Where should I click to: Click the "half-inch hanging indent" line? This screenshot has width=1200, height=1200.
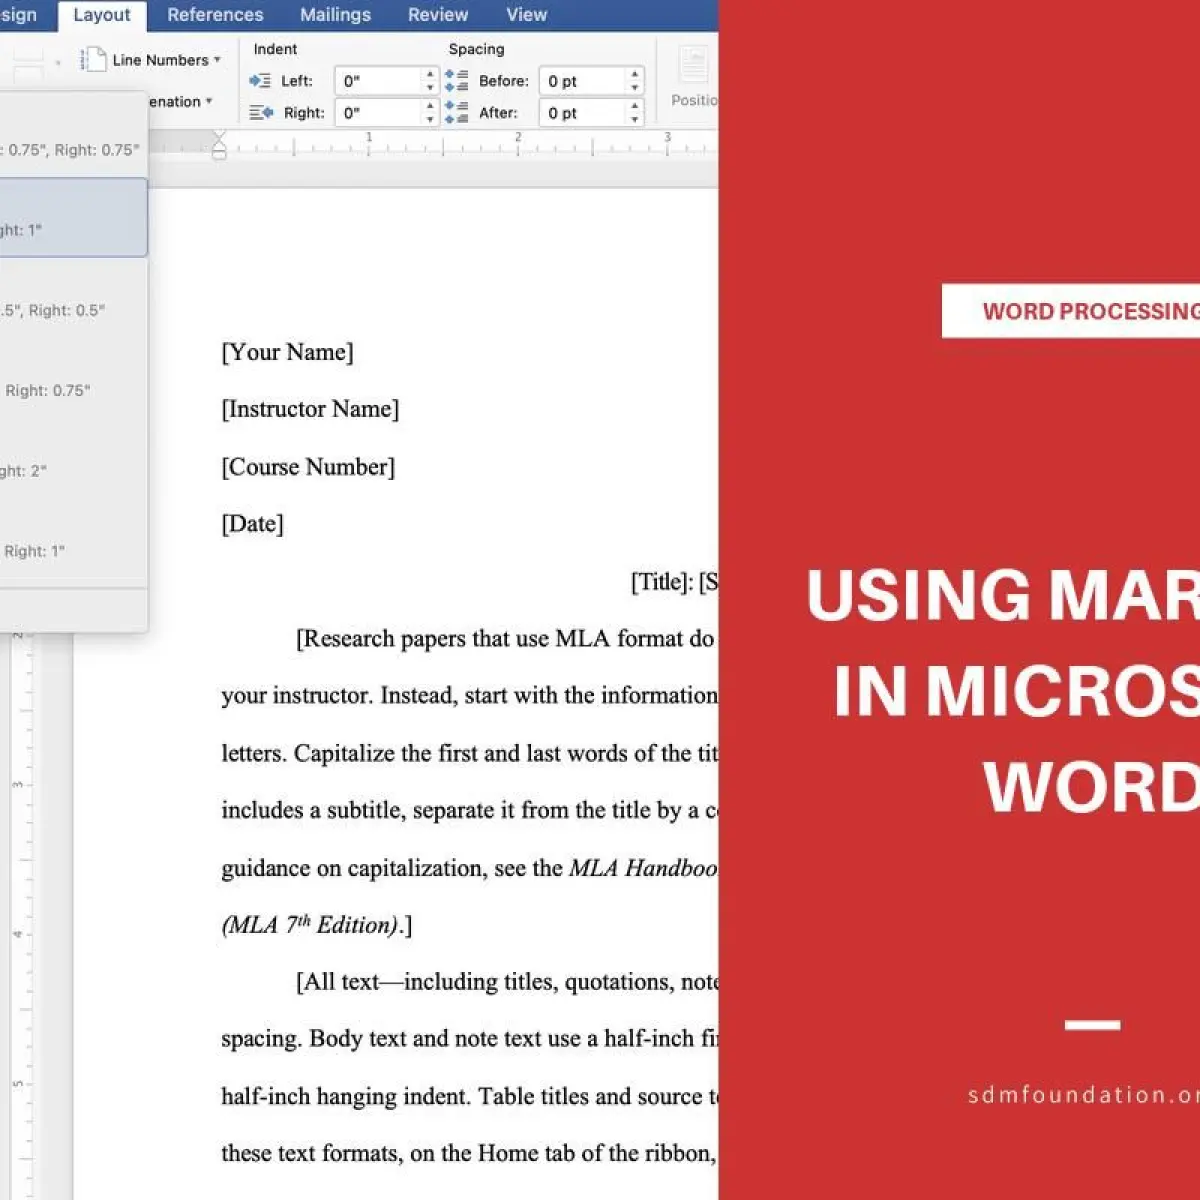tap(469, 1097)
